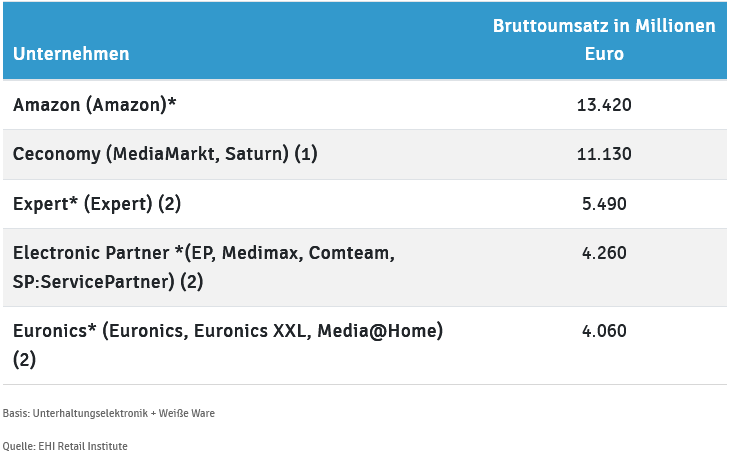Screen dimensions: 733x472
Task: Click footnote marker (2) below Euronics
Action: pos(24,359)
